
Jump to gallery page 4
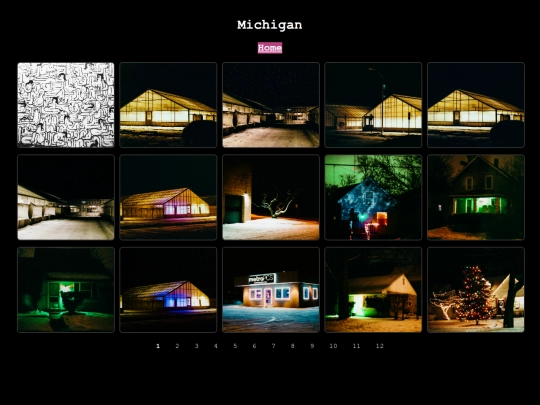216,346
